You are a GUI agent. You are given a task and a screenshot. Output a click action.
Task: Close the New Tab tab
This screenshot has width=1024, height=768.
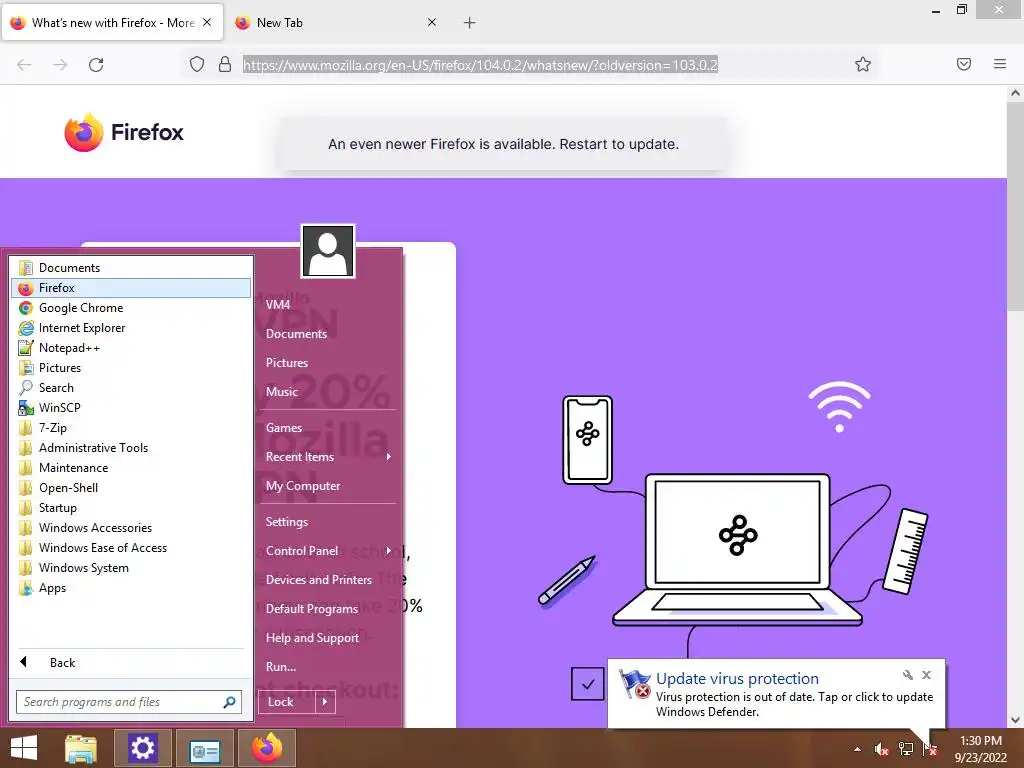coord(432,22)
